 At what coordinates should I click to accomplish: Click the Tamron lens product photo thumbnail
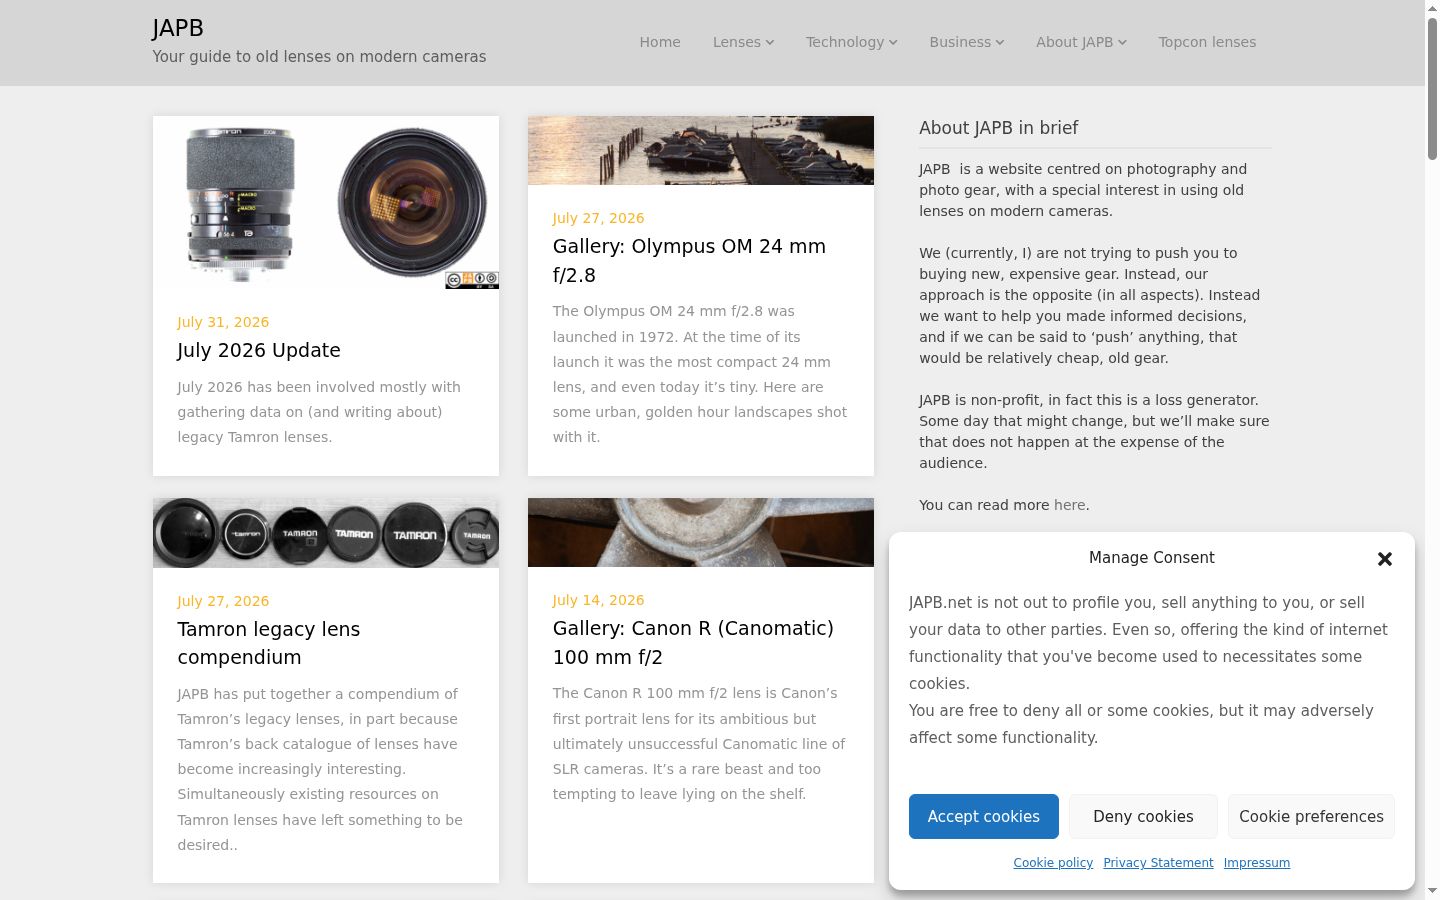click(326, 203)
